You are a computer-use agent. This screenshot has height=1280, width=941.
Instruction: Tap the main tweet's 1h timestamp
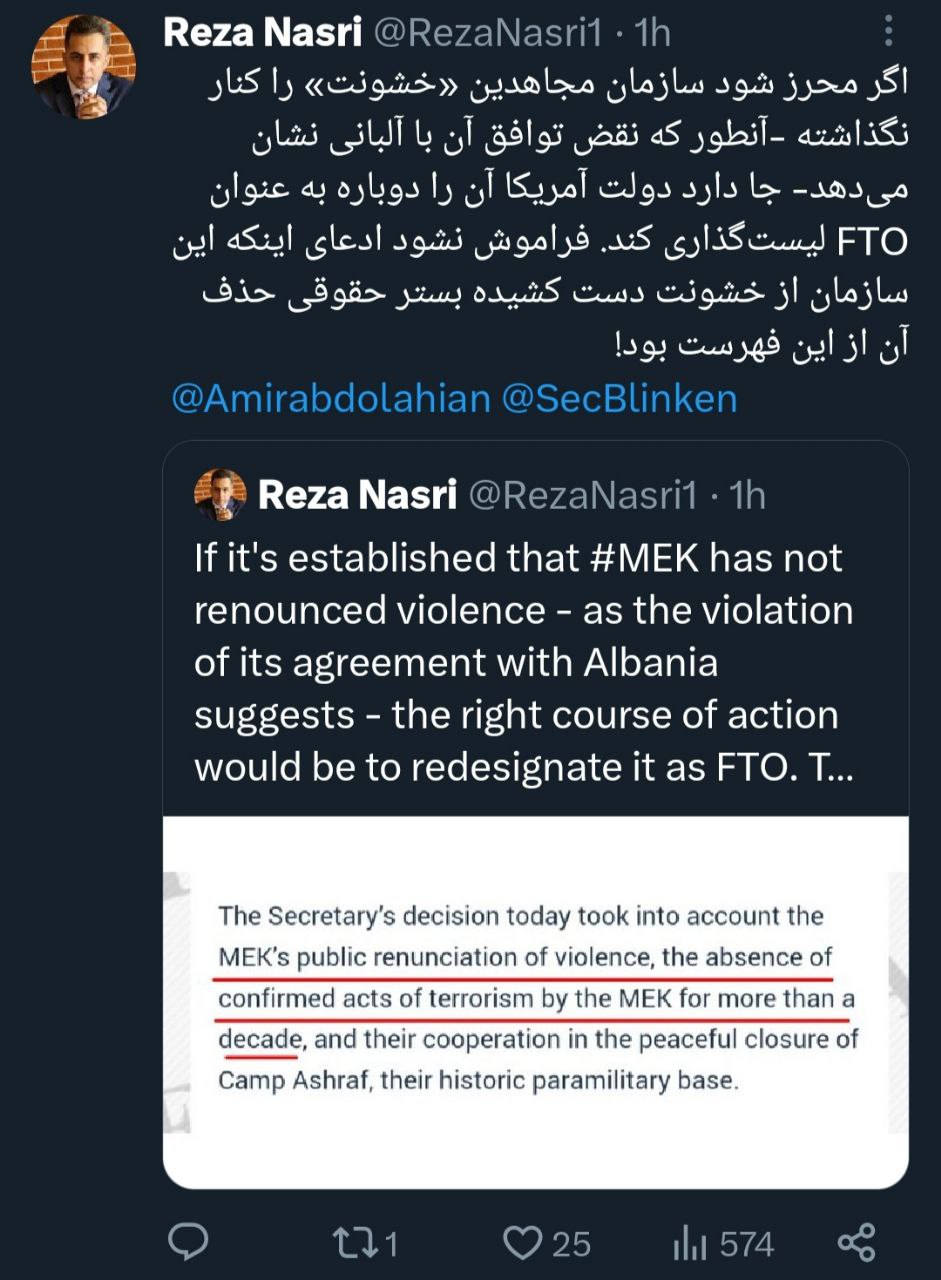[x=652, y=33]
